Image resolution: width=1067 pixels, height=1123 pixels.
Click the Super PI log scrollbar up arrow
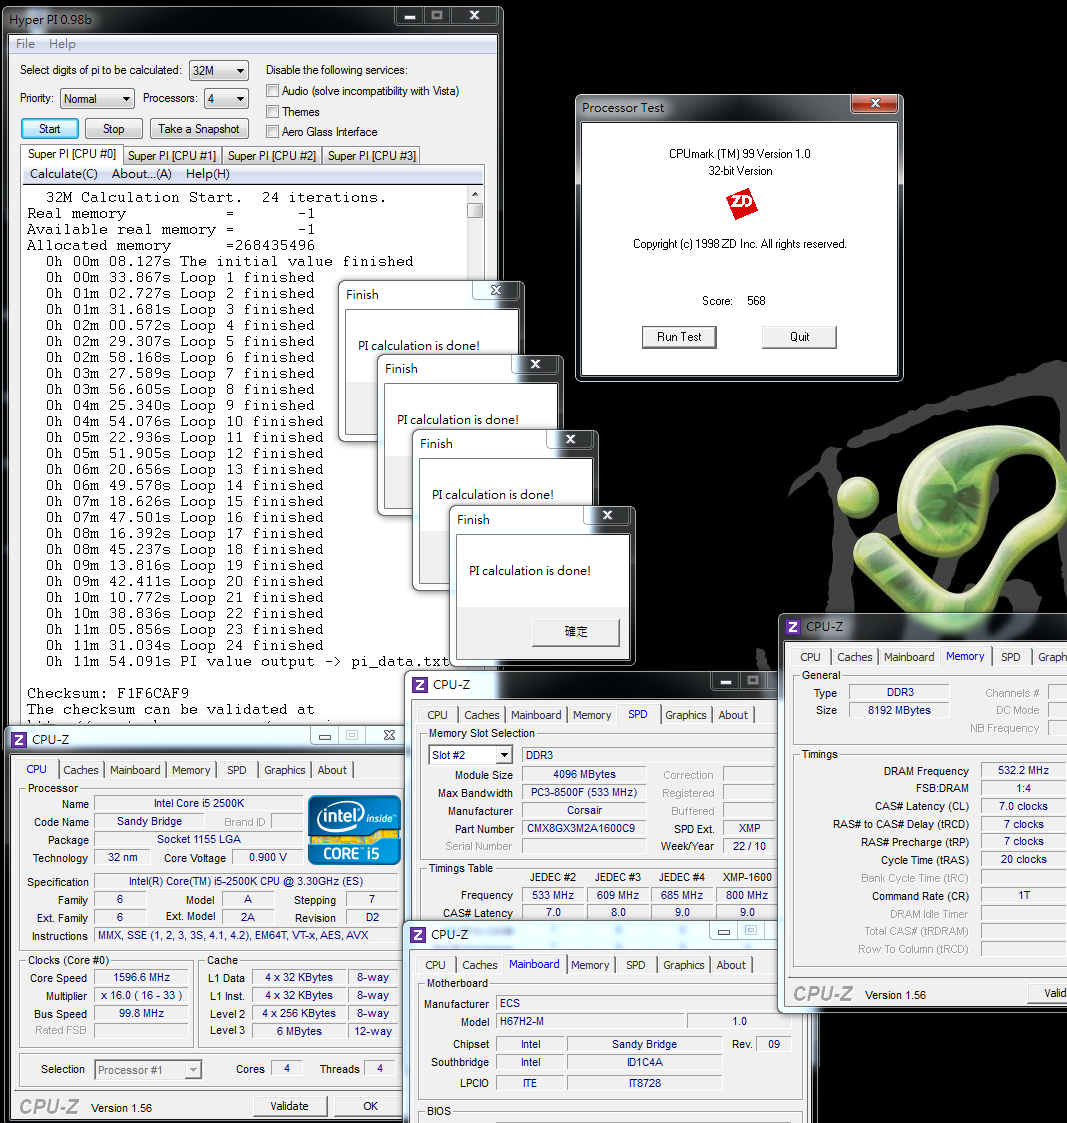[x=475, y=194]
